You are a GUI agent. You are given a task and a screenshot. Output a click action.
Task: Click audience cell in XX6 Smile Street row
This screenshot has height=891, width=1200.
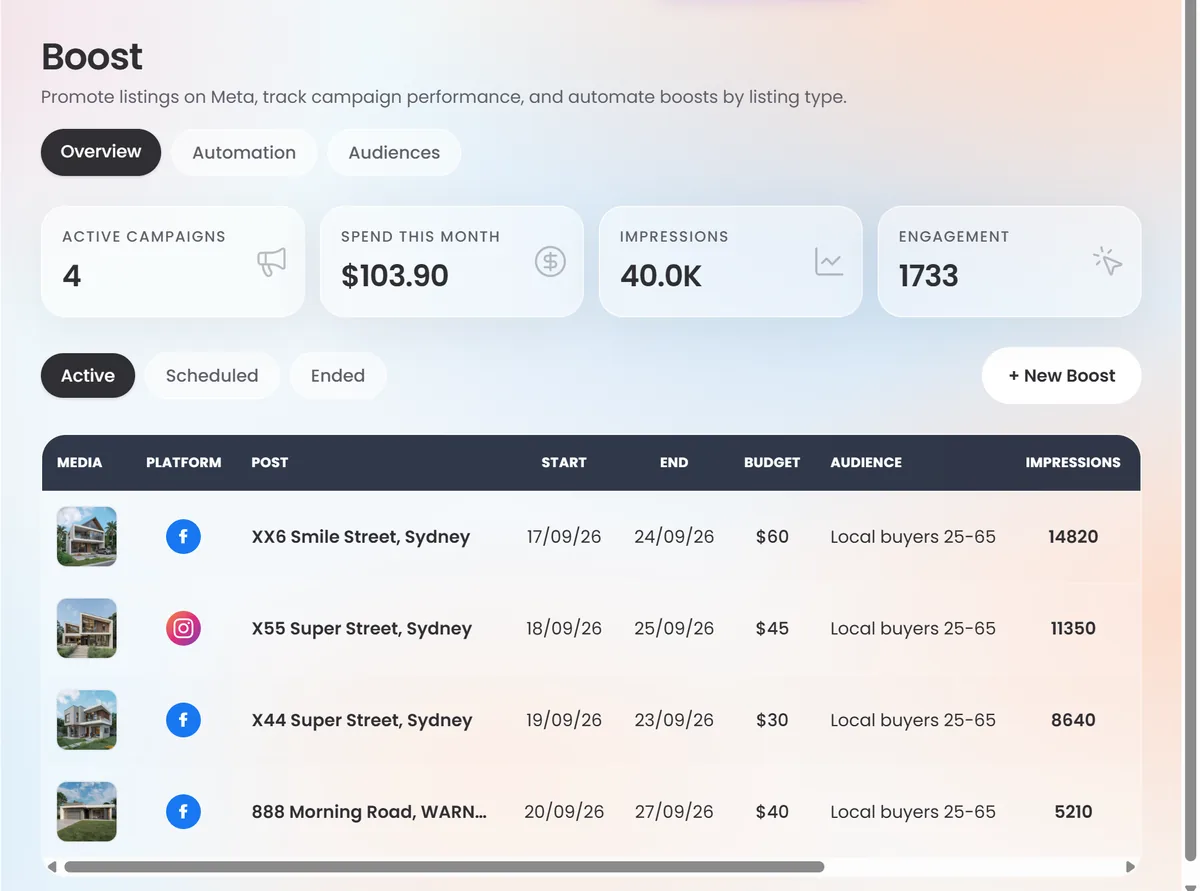click(x=913, y=537)
